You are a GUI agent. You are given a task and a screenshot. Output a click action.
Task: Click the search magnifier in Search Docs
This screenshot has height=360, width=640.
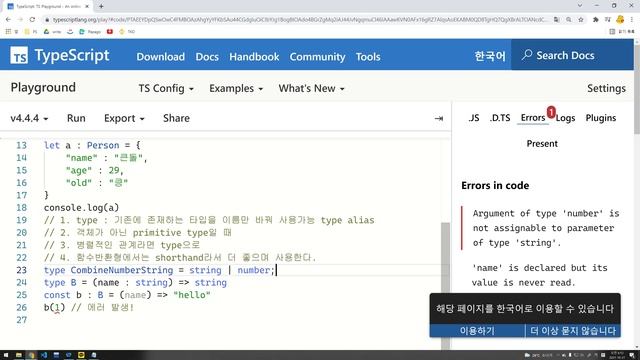[x=527, y=55]
